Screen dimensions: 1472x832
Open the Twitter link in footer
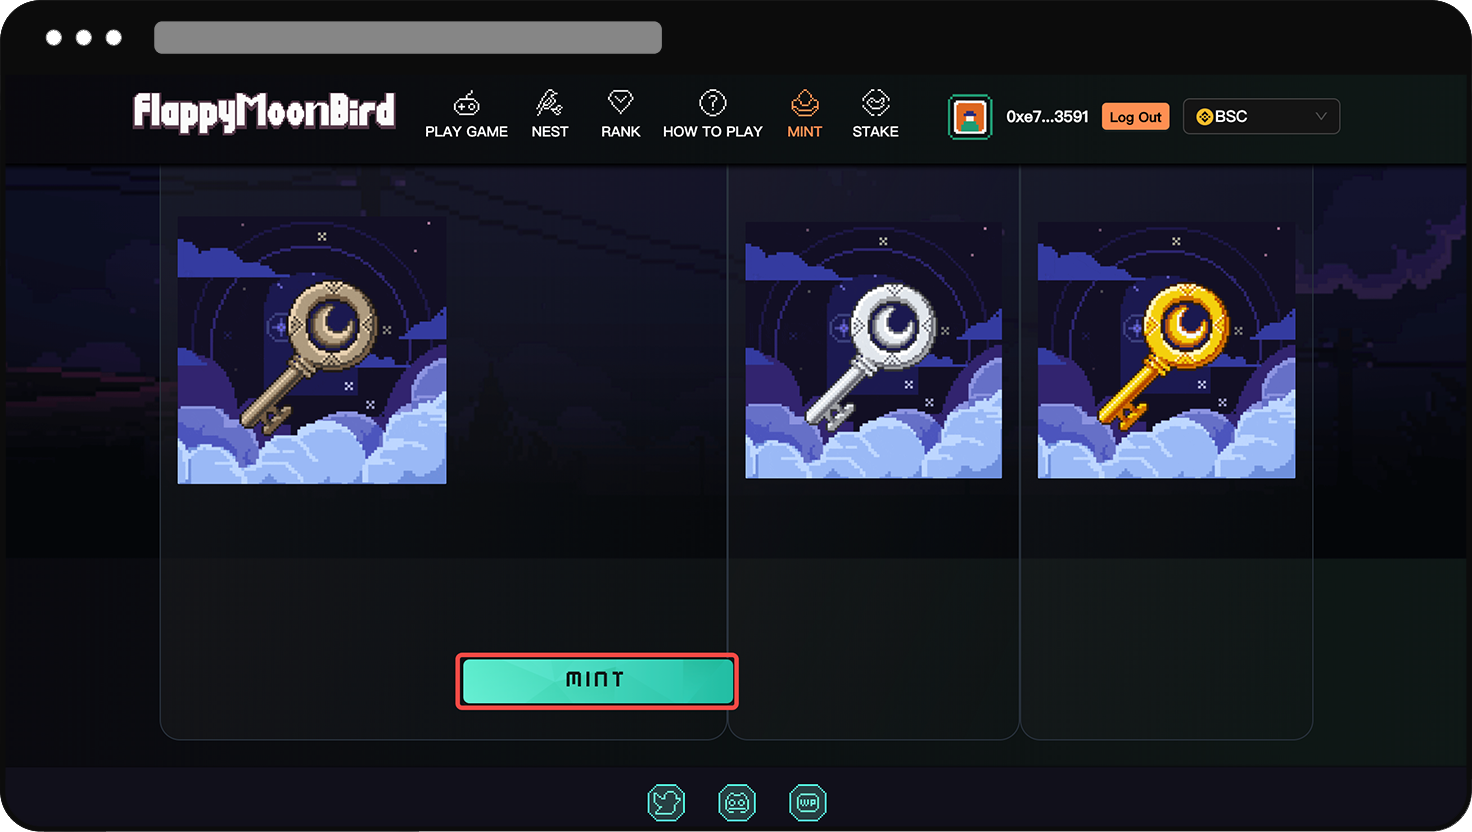click(x=666, y=803)
